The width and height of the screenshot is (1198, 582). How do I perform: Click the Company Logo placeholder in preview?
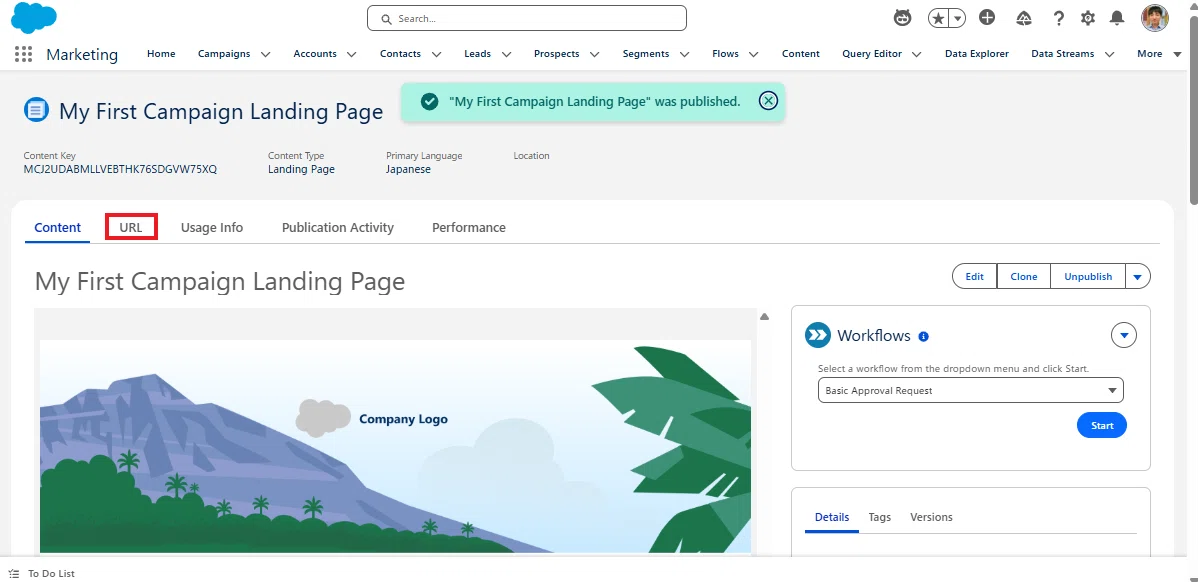click(372, 419)
